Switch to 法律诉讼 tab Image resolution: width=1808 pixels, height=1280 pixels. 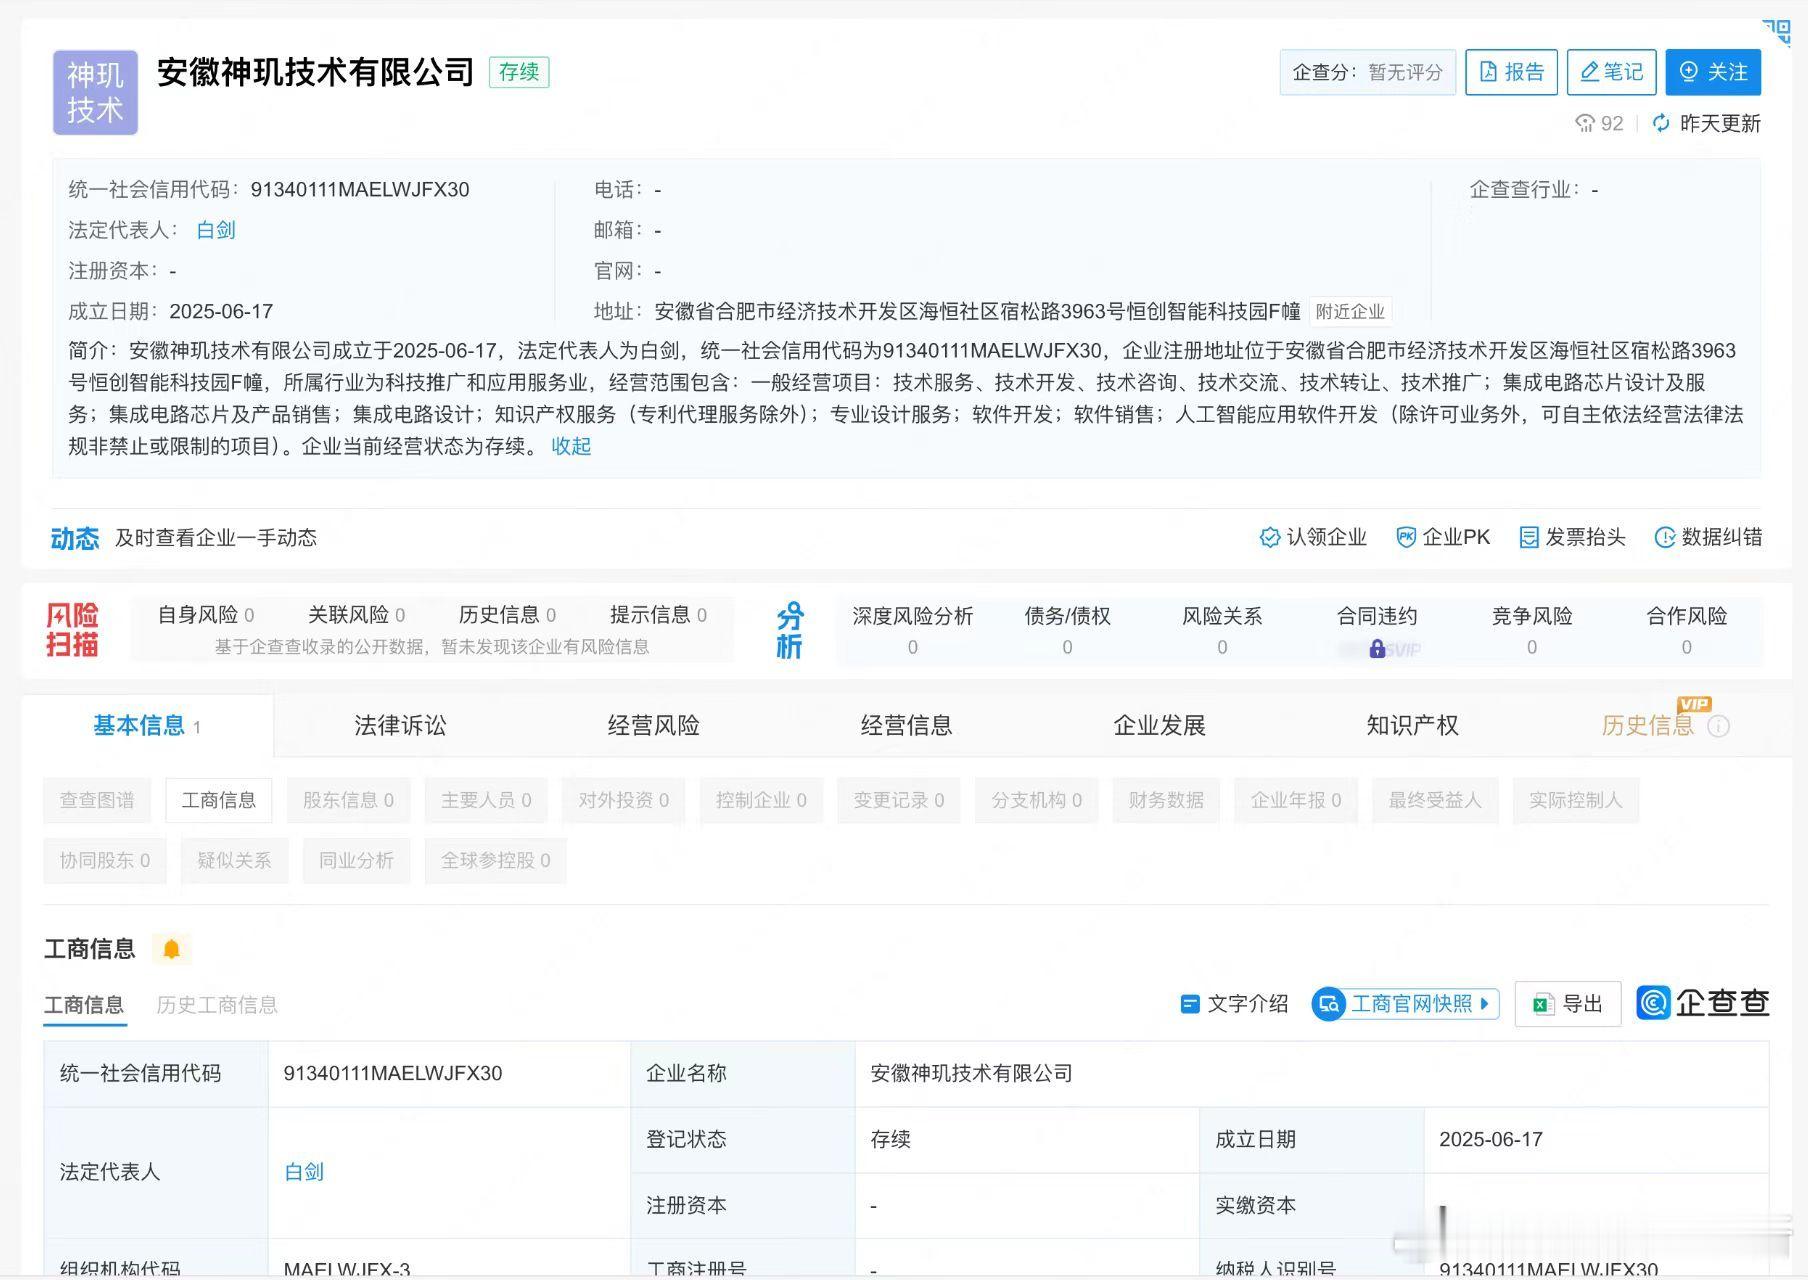(x=400, y=726)
